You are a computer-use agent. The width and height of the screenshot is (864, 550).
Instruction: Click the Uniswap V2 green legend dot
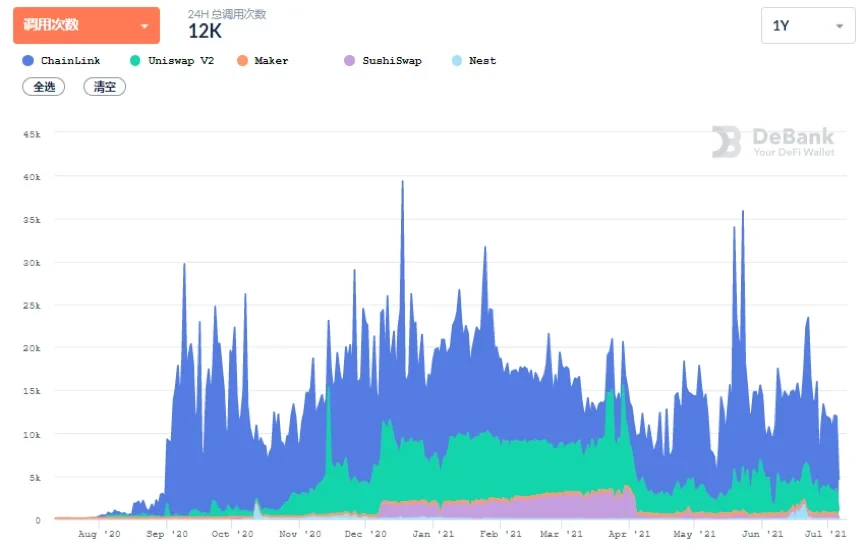[136, 61]
